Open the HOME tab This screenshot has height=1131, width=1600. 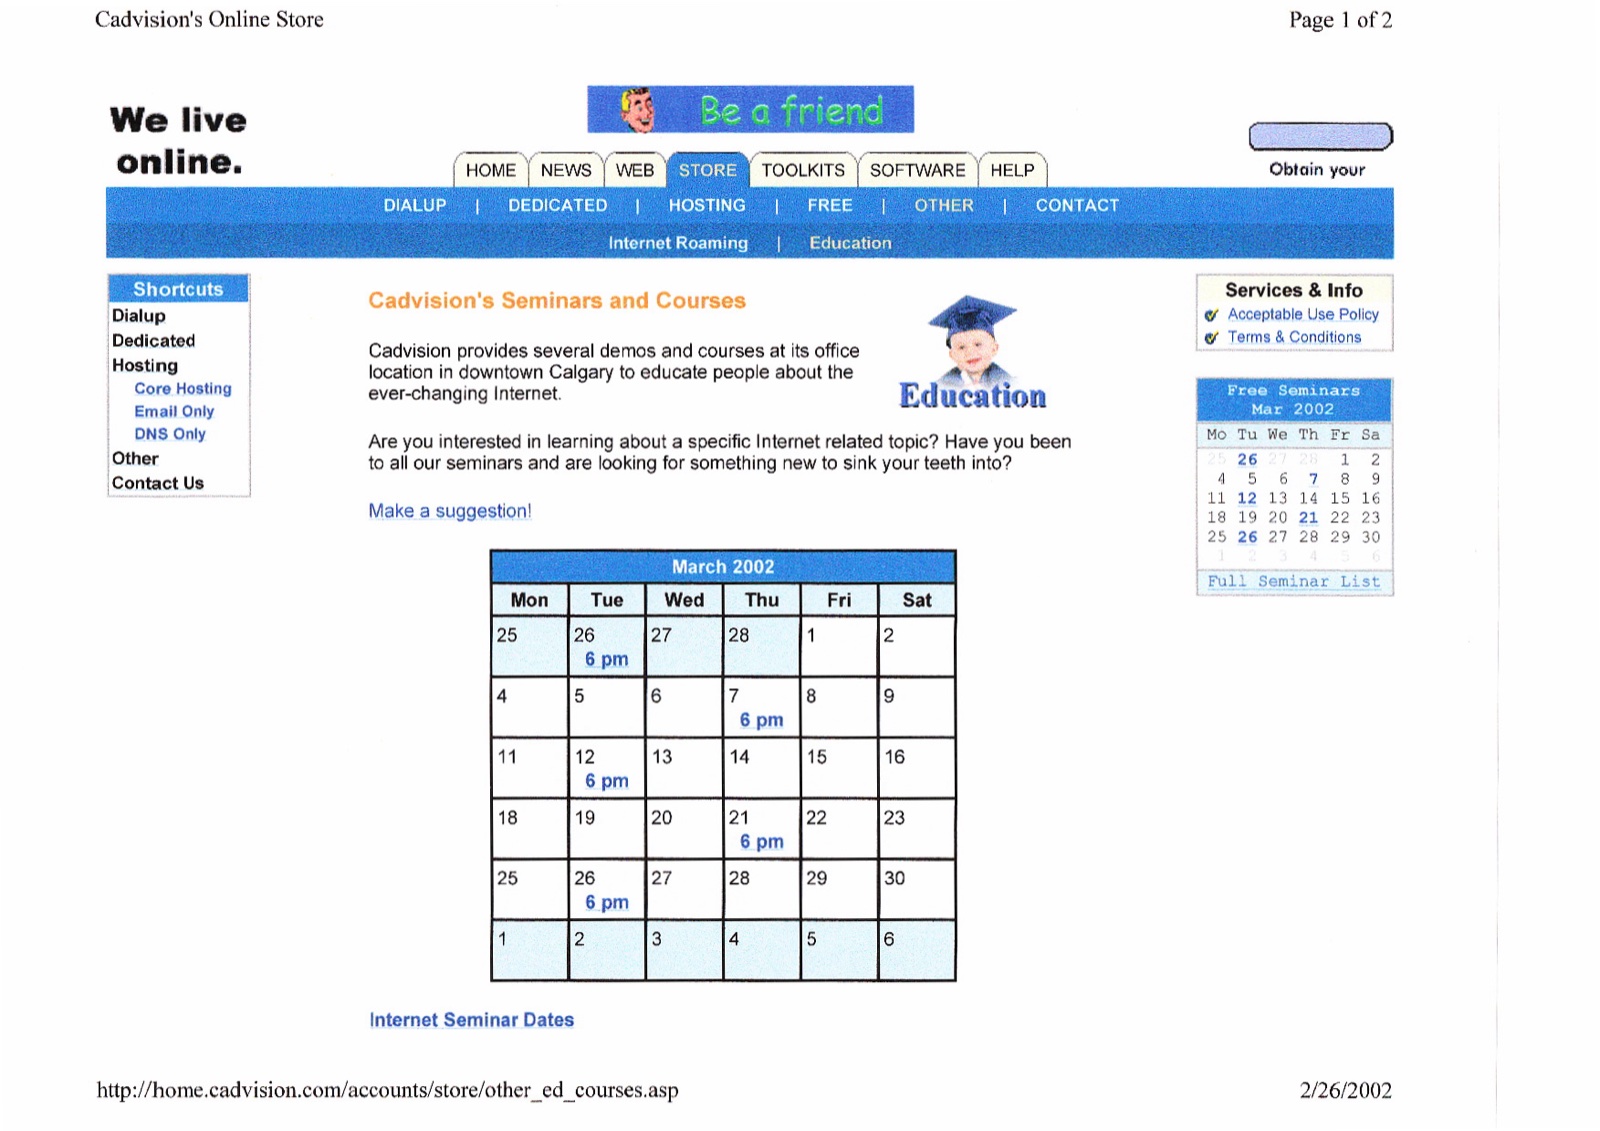(x=490, y=170)
